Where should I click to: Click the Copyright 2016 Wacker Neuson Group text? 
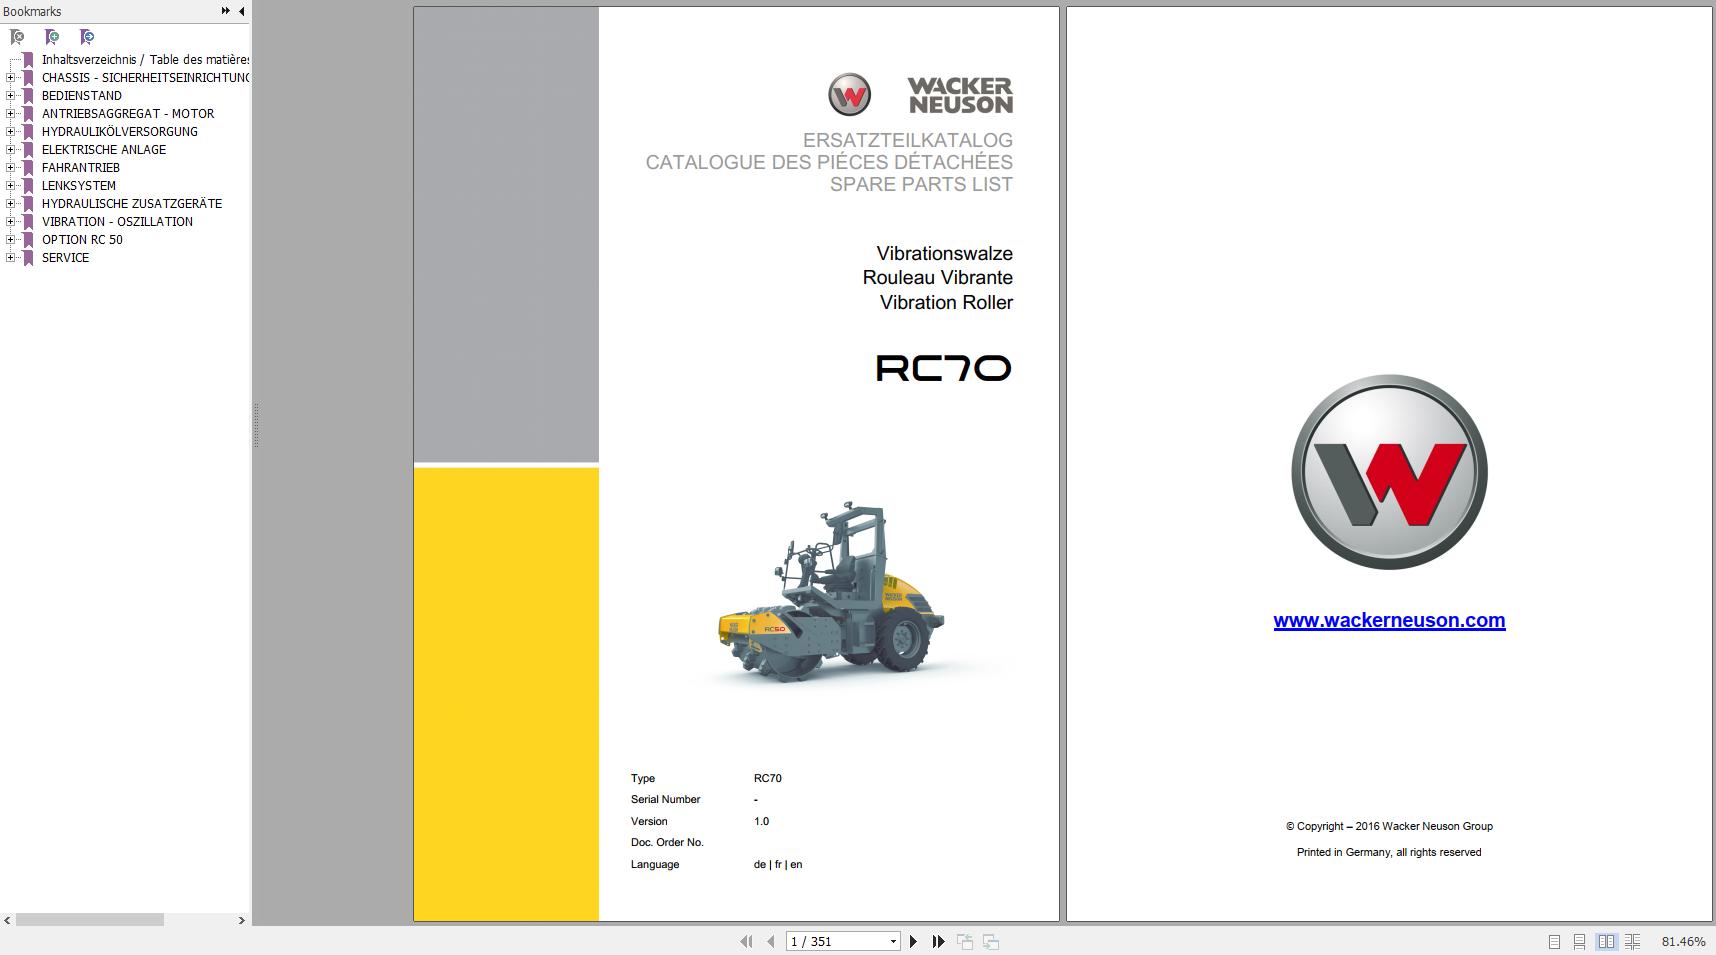[x=1389, y=826]
